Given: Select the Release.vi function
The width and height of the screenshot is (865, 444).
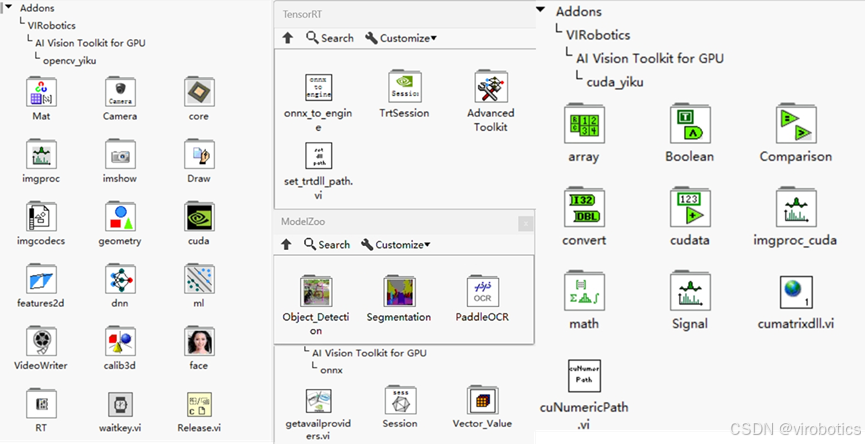Looking at the screenshot, I should 199,405.
